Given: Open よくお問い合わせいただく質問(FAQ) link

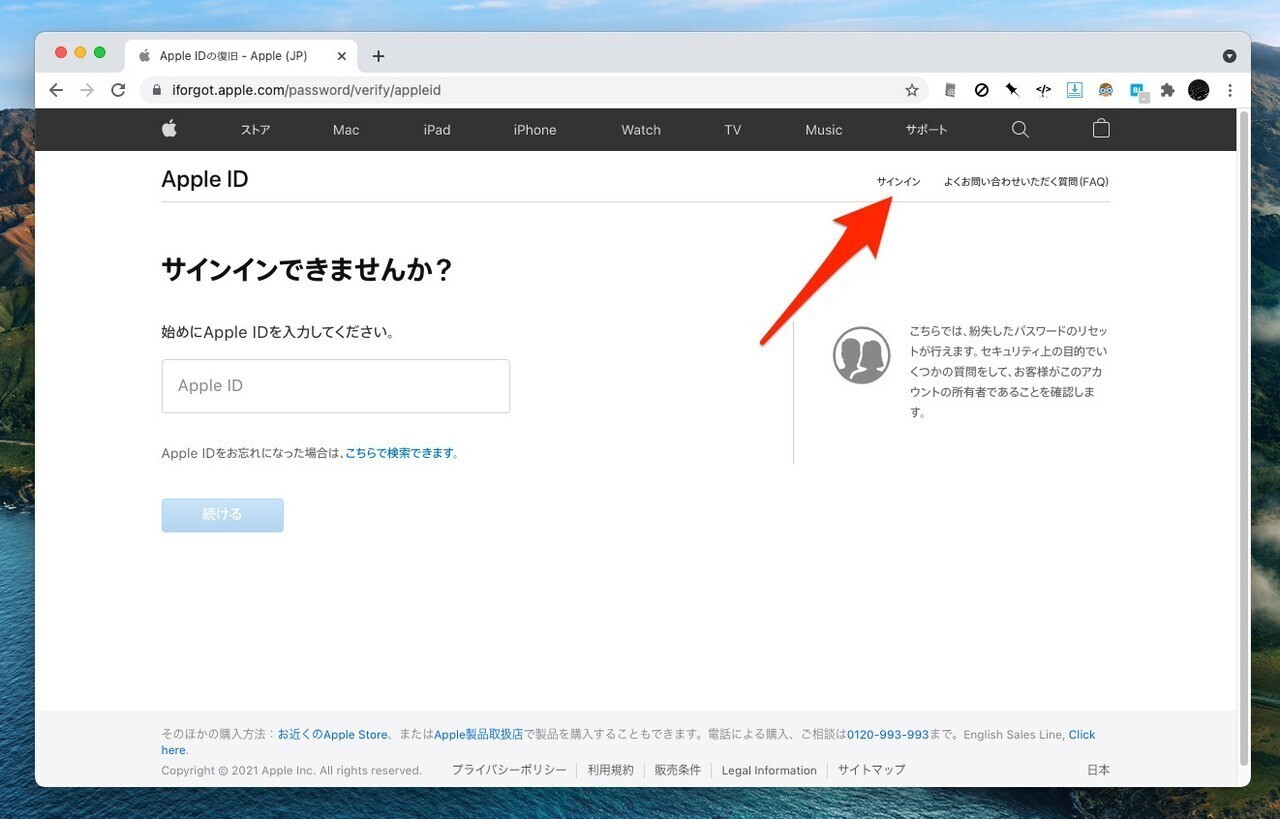Looking at the screenshot, I should [x=1026, y=182].
